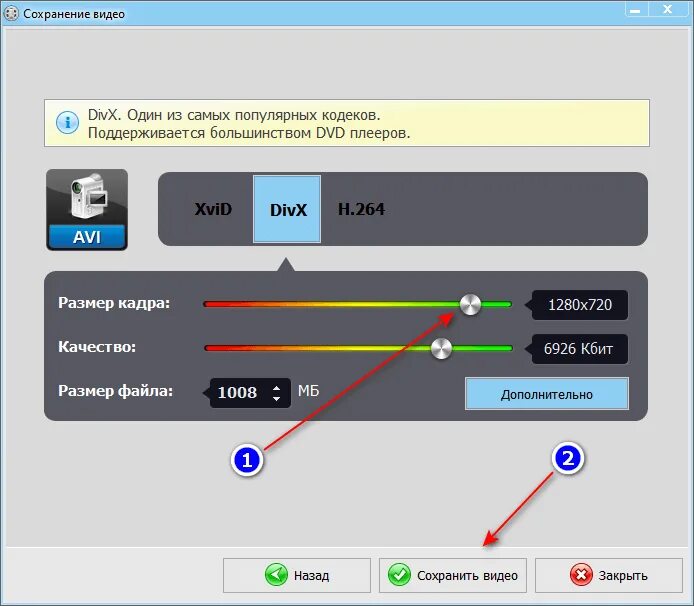Viewport: 694px width, 606px height.
Task: Click the Закрыть button
Action: click(x=609, y=575)
